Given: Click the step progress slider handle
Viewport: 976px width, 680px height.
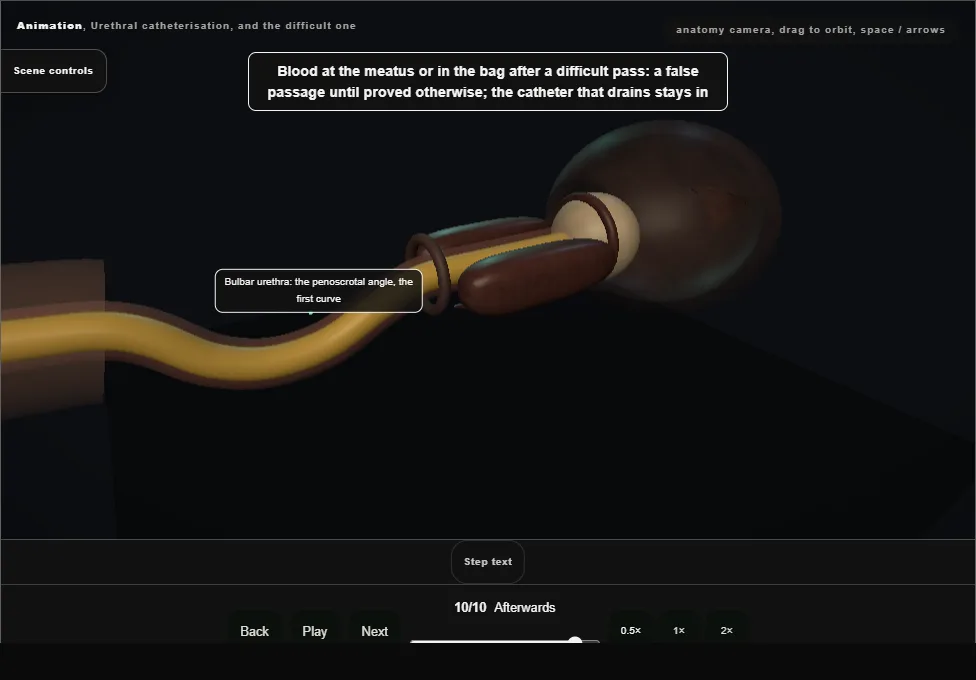Looking at the screenshot, I should click(x=575, y=640).
